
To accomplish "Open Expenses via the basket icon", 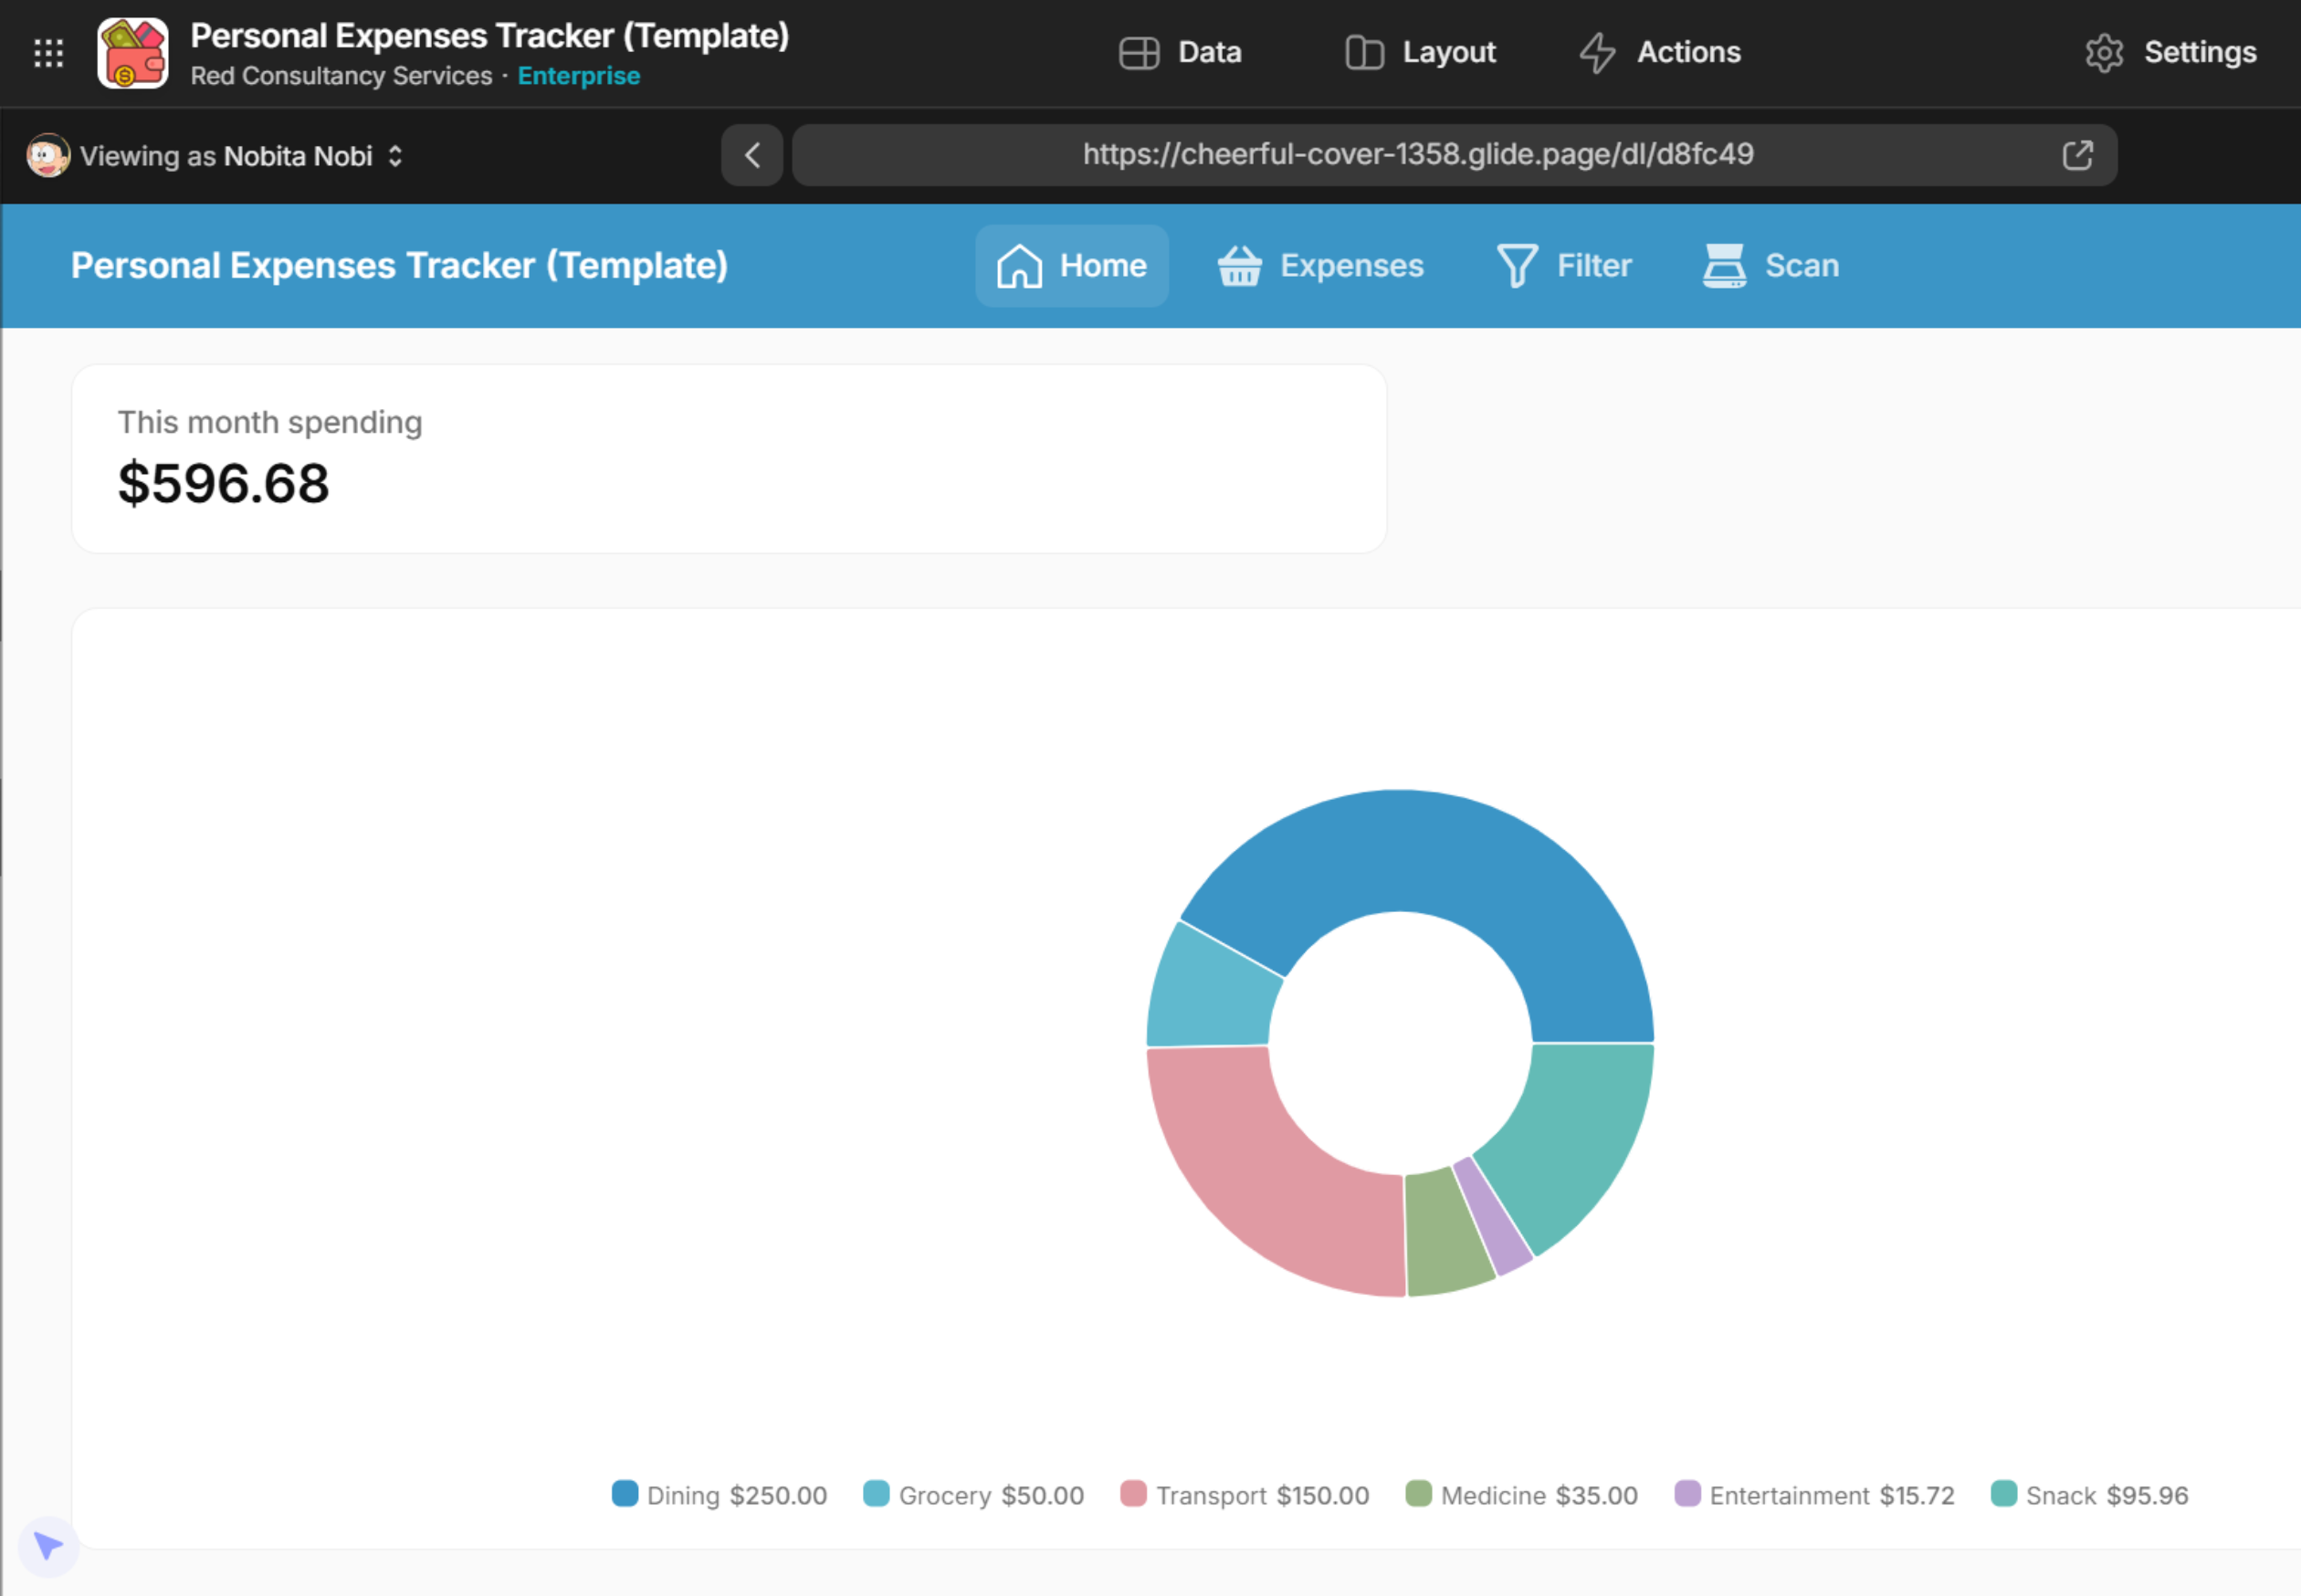I will (1239, 266).
